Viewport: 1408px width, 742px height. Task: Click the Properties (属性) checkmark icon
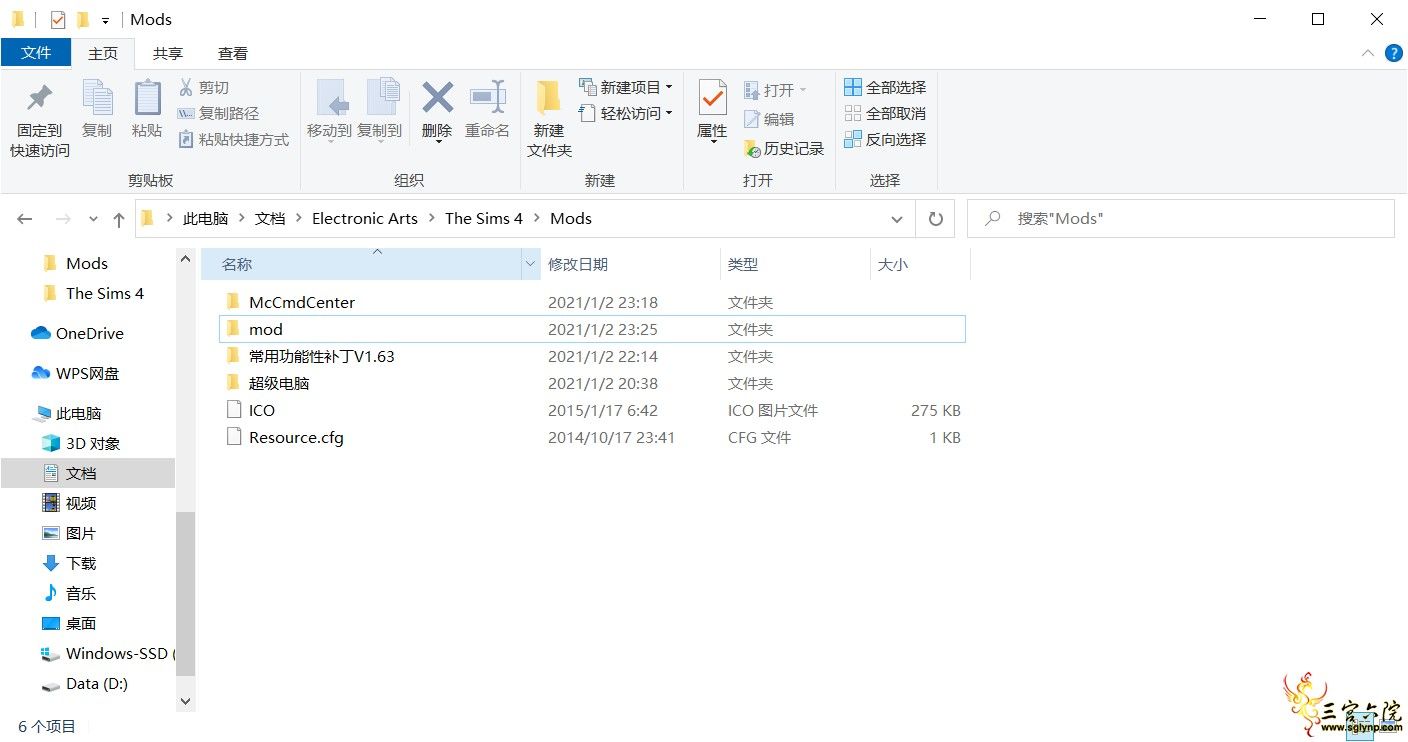tap(712, 98)
